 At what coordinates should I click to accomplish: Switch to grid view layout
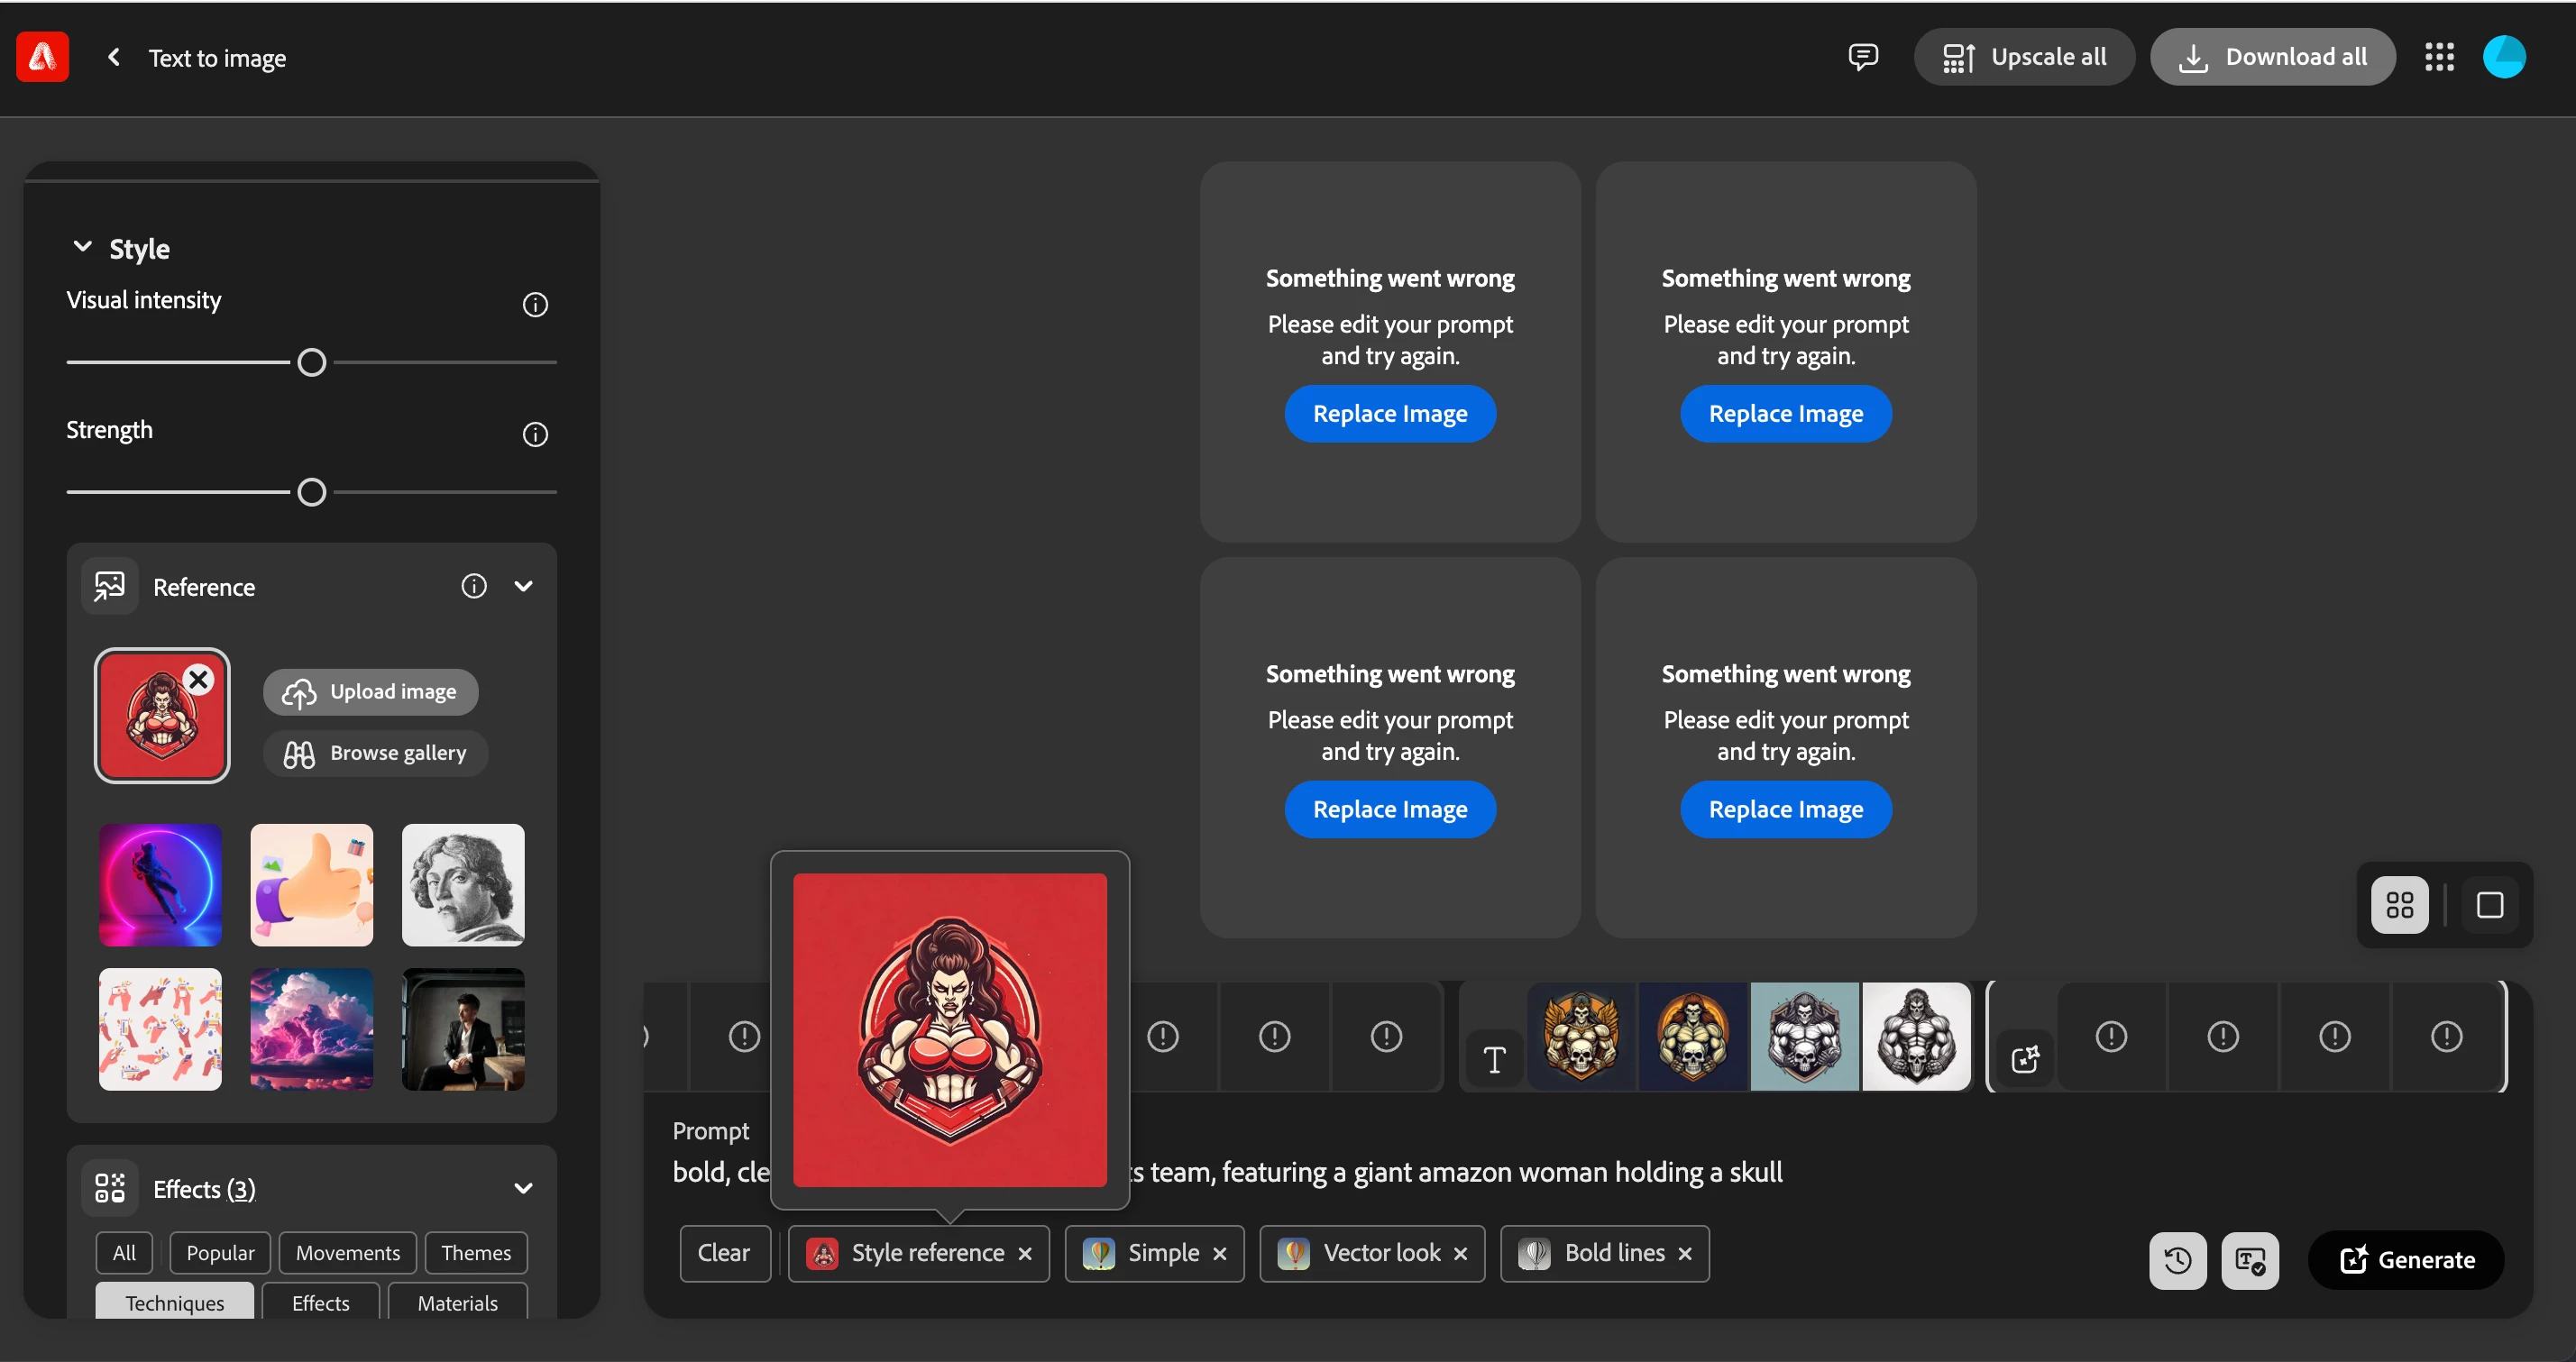click(x=2399, y=905)
